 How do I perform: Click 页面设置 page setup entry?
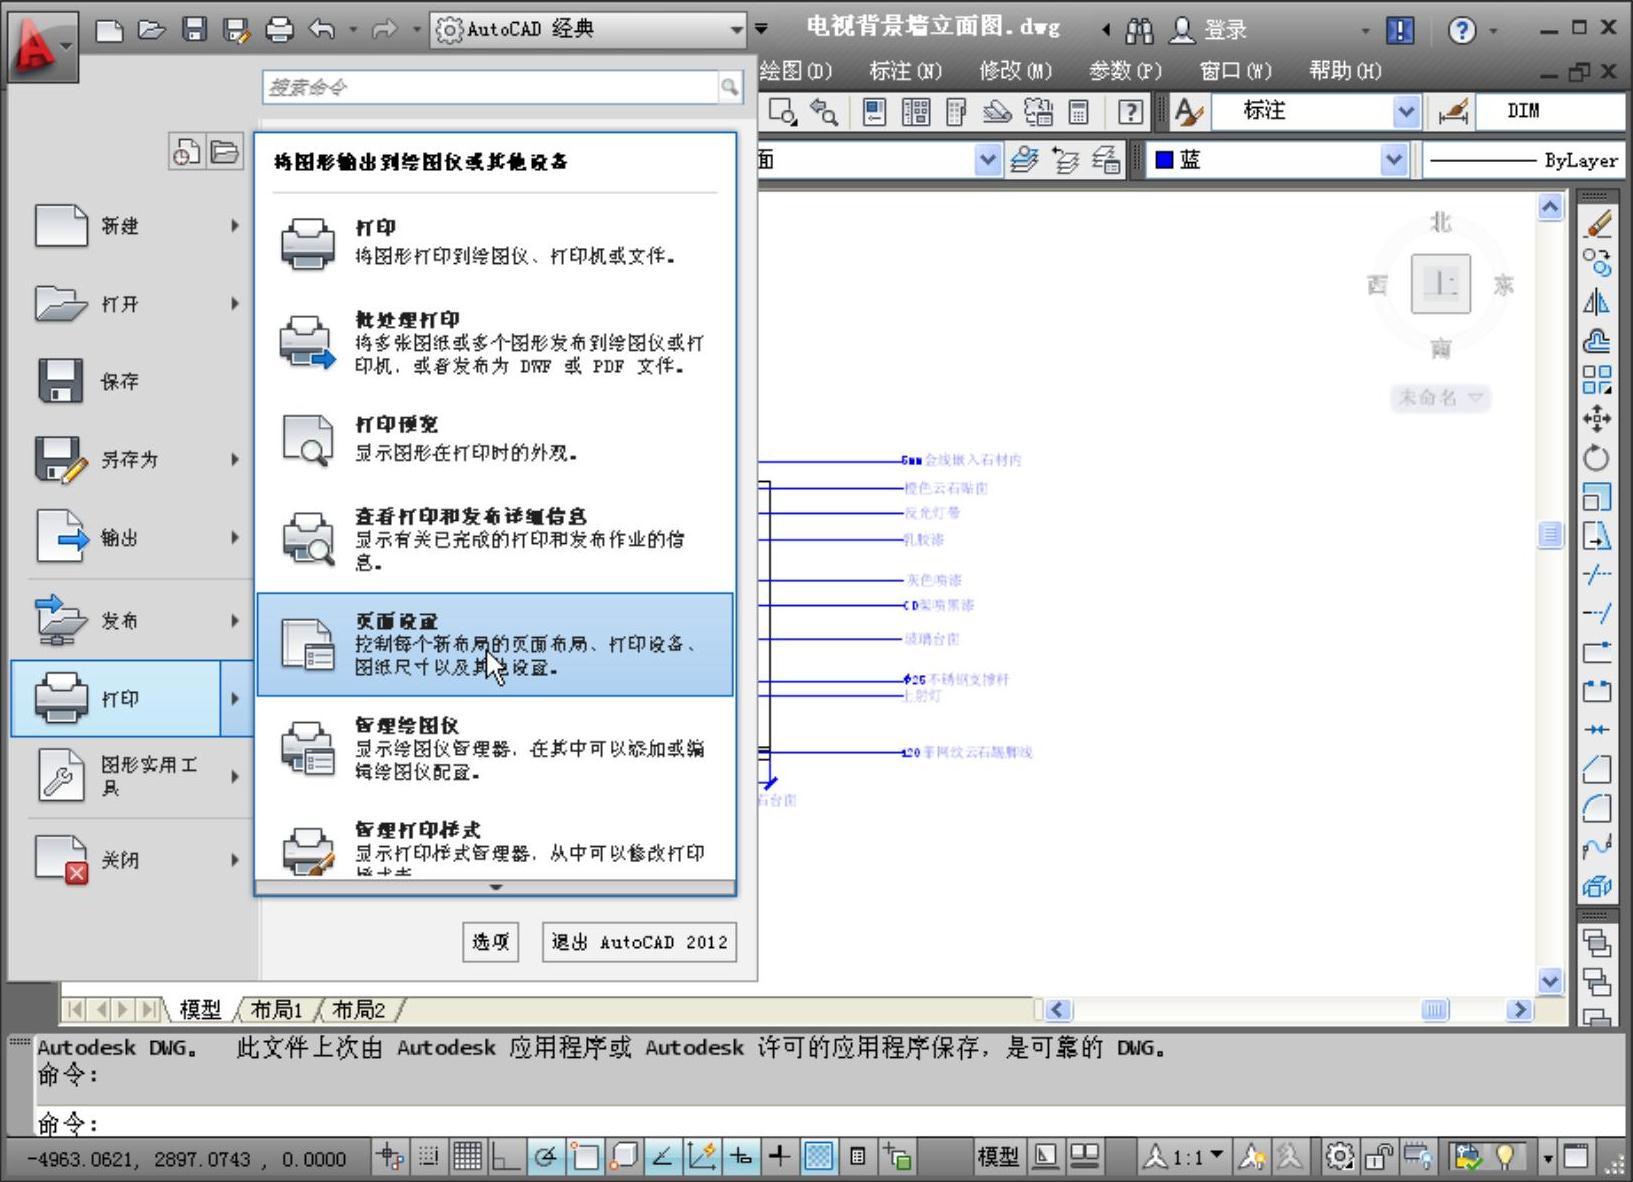495,644
